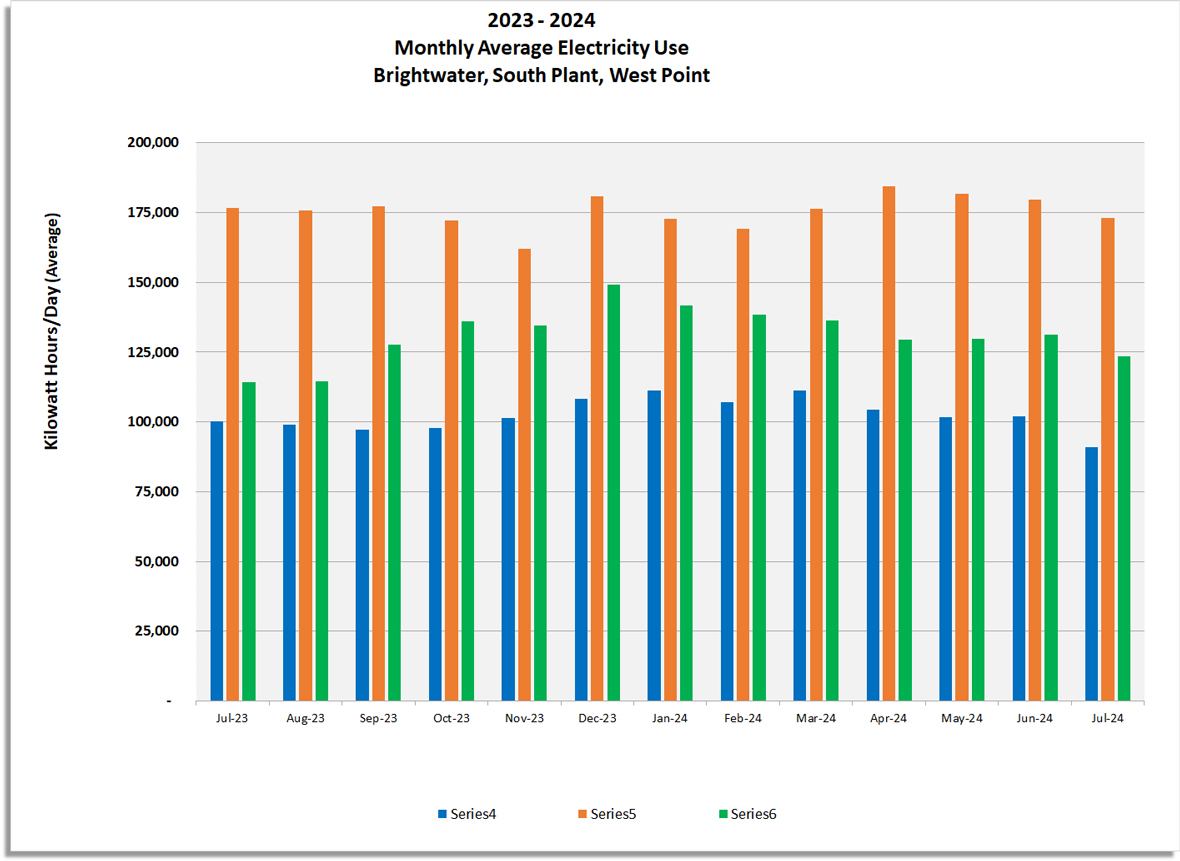This screenshot has height=861, width=1180.
Task: Select the orange bar for May-24
Action: point(962,447)
